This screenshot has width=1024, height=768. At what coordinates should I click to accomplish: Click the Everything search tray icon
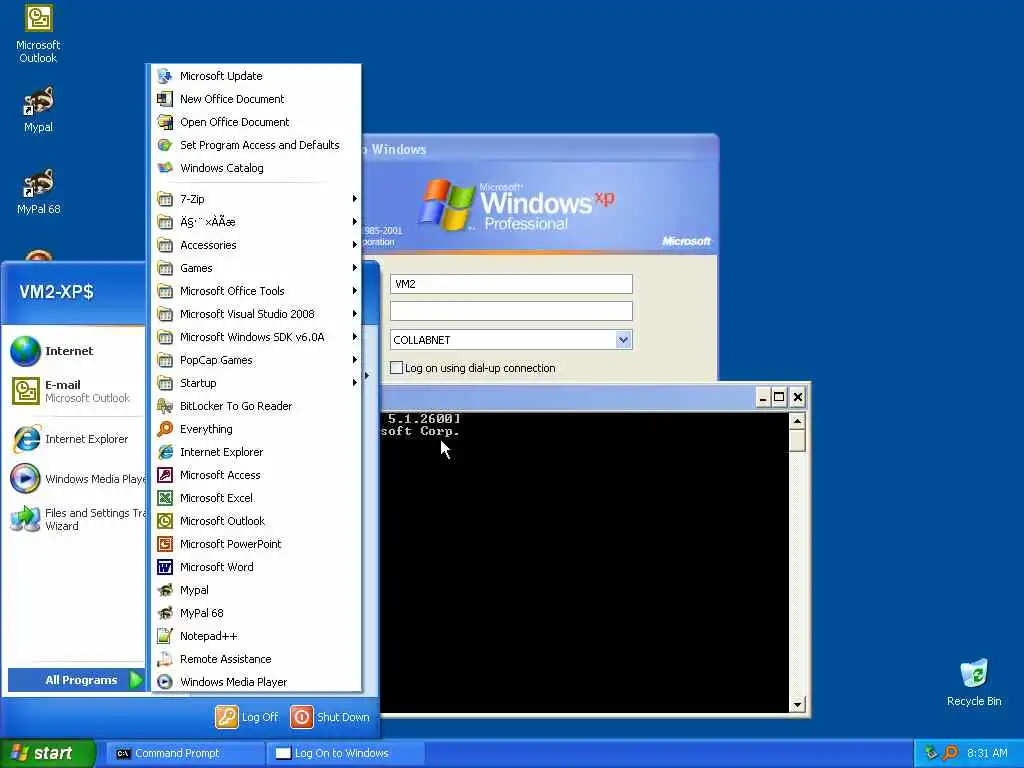point(951,753)
